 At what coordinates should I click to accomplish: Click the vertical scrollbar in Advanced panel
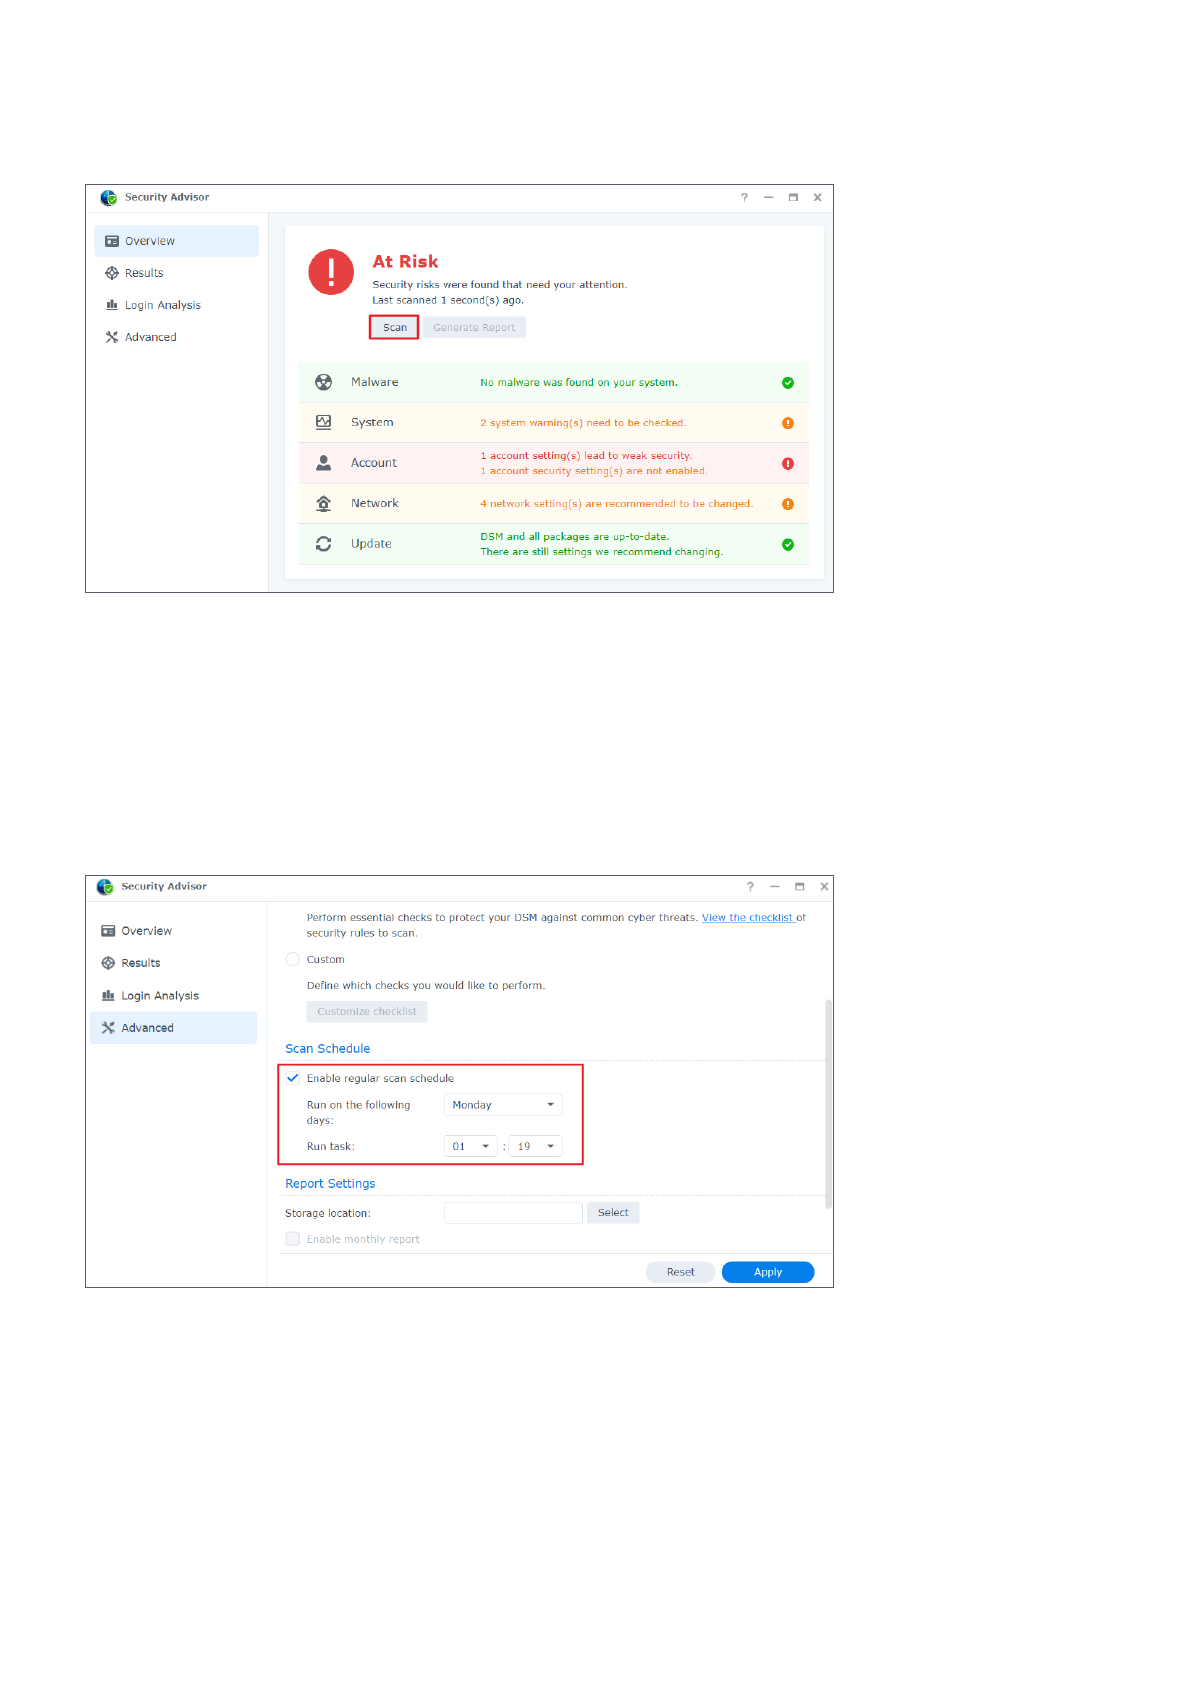click(828, 1100)
